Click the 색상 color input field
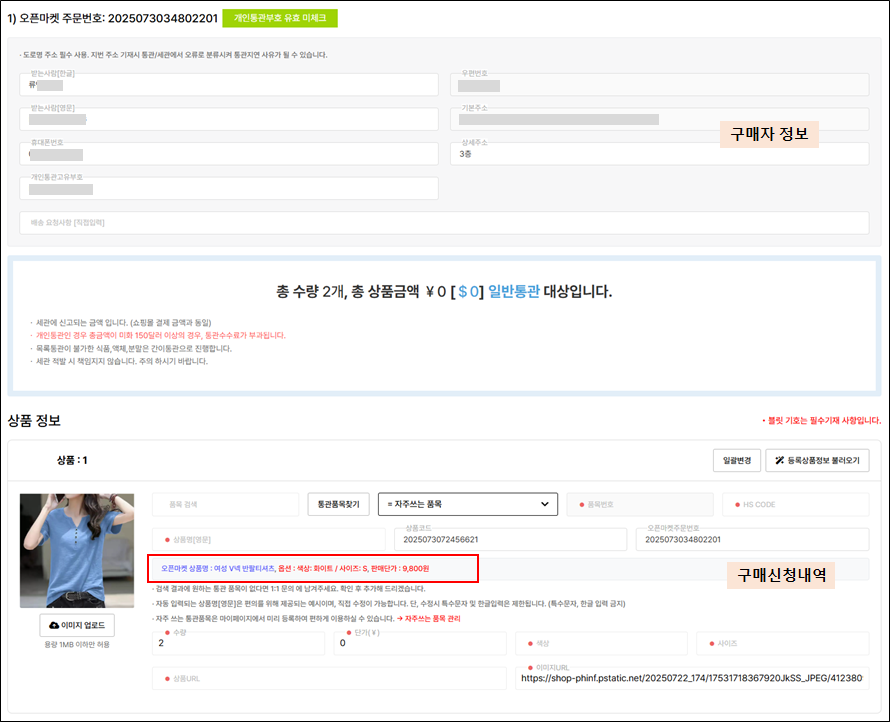Image resolution: width=890 pixels, height=722 pixels. (599, 643)
